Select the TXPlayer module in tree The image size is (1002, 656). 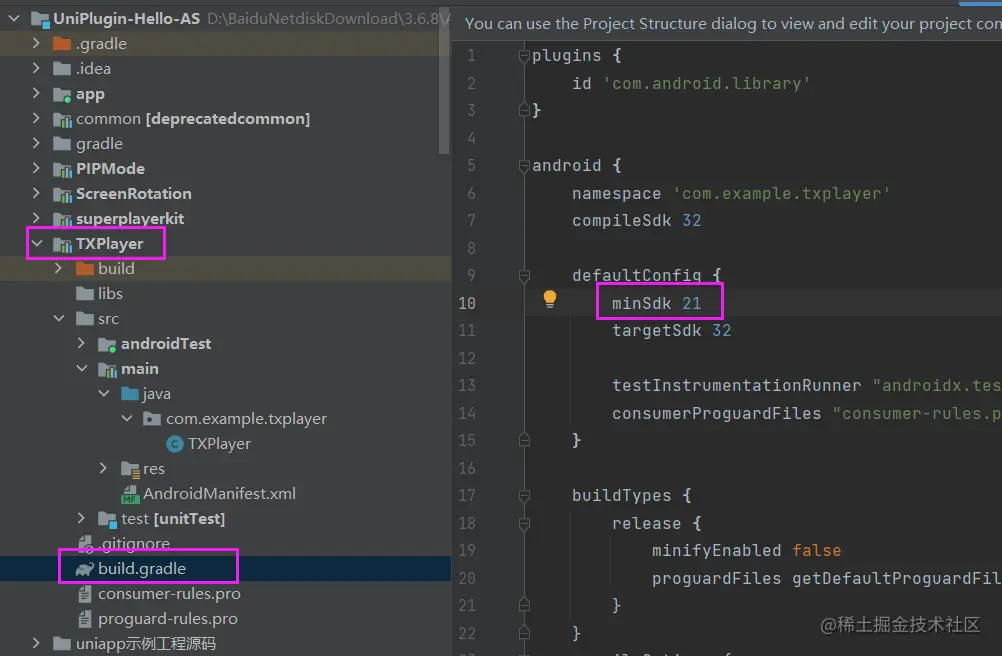coord(109,243)
